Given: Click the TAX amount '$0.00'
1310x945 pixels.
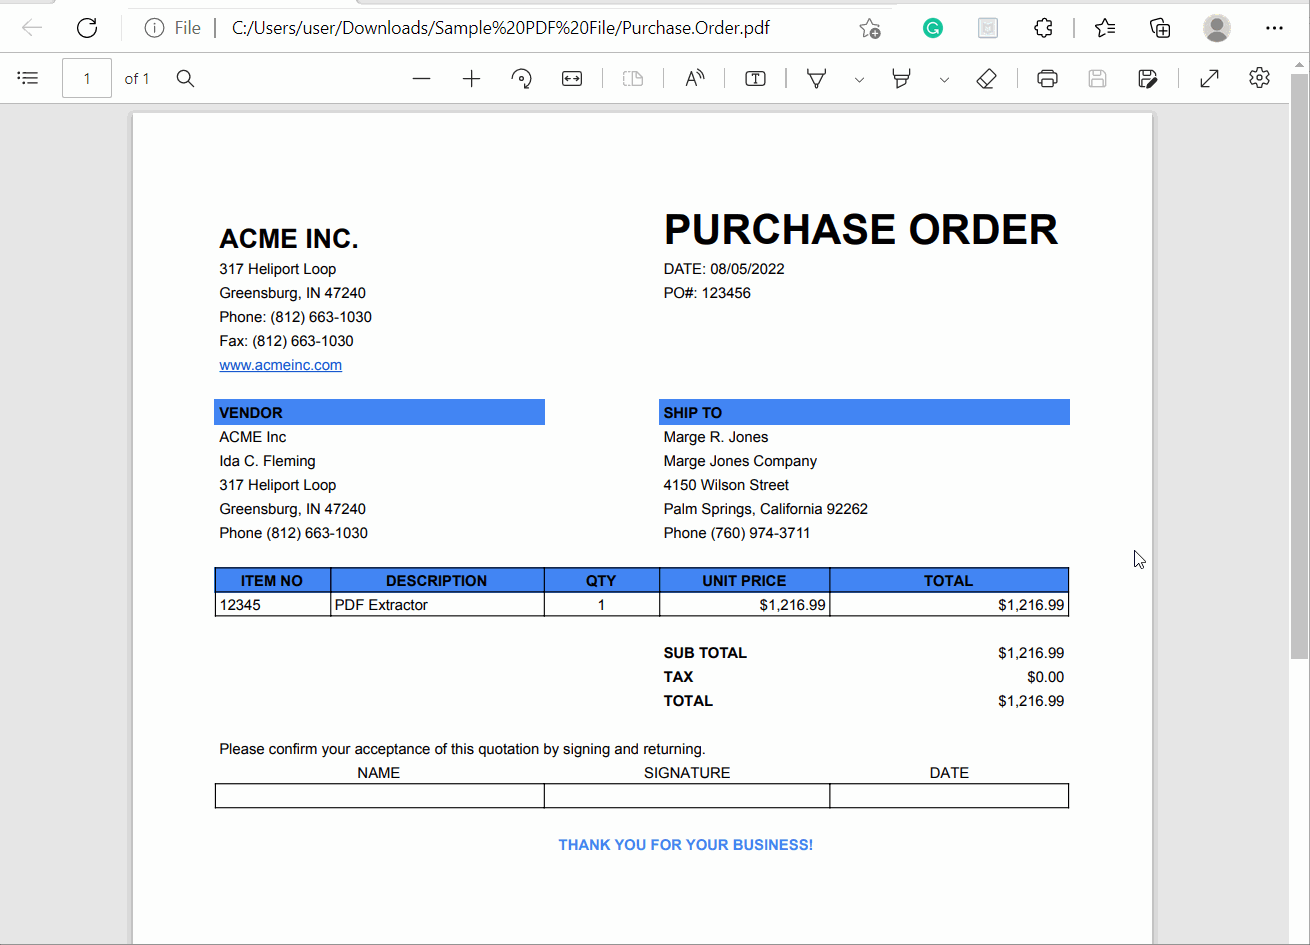Looking at the screenshot, I should pos(1045,677).
